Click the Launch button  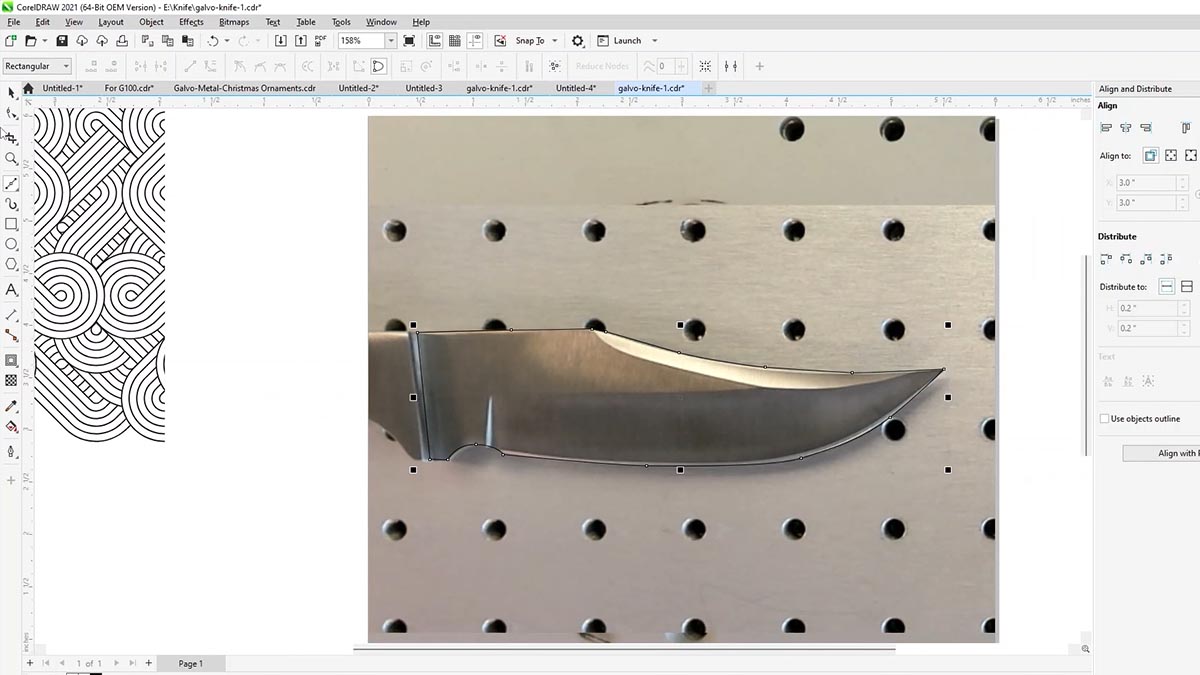click(627, 41)
